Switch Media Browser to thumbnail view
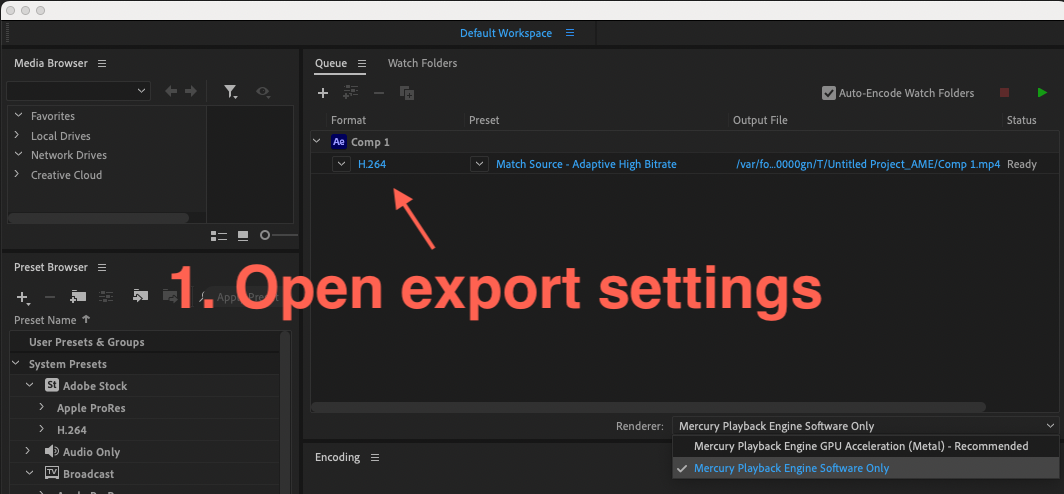The height and width of the screenshot is (494, 1064). (x=243, y=235)
